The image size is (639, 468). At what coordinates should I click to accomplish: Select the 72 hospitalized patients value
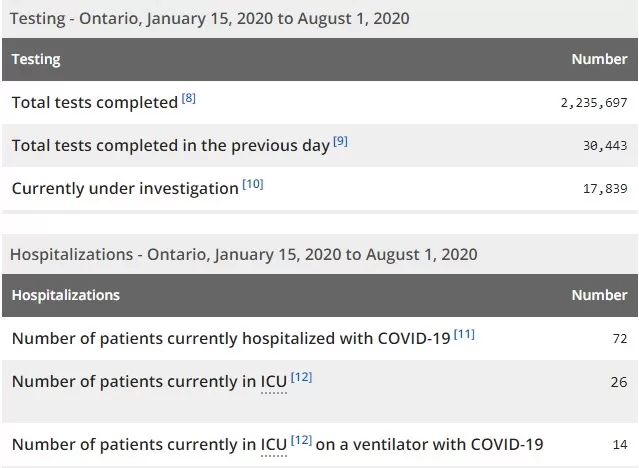(x=620, y=339)
